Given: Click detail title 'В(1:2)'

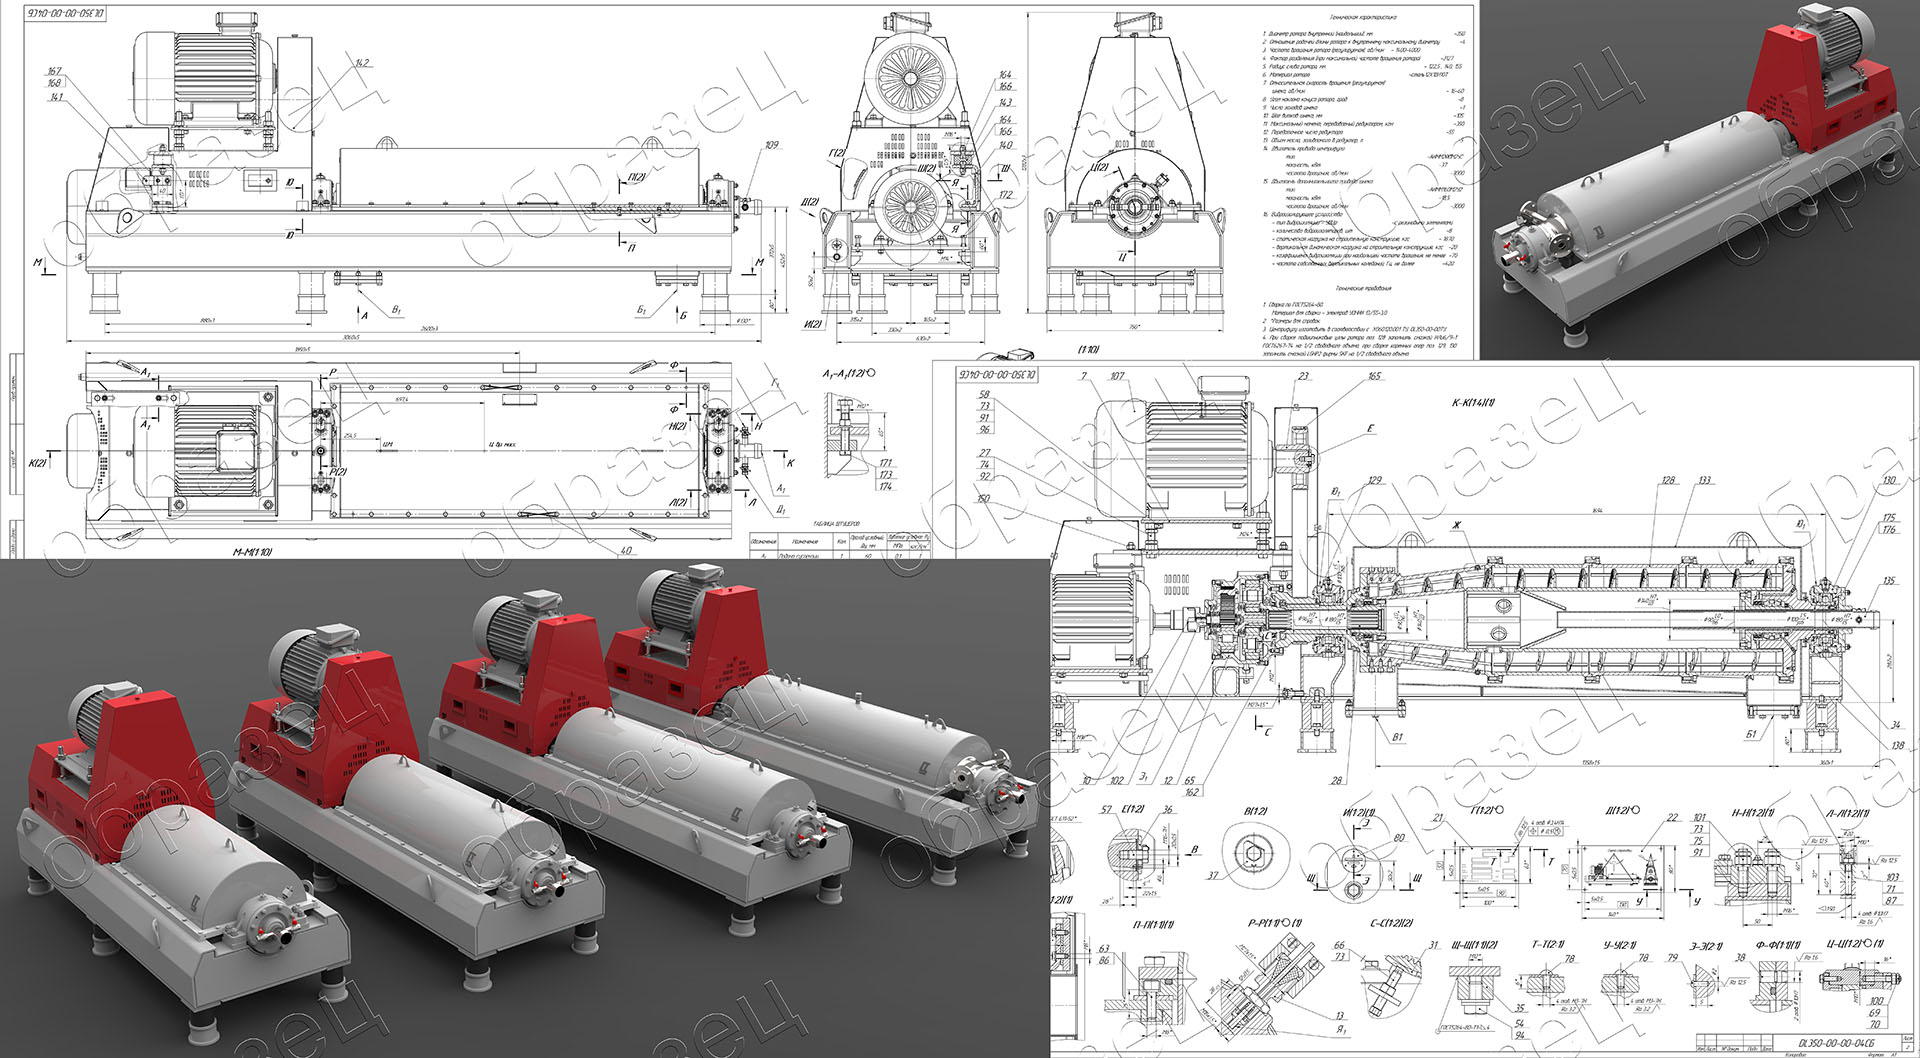Looking at the screenshot, I should pyautogui.click(x=1254, y=810).
